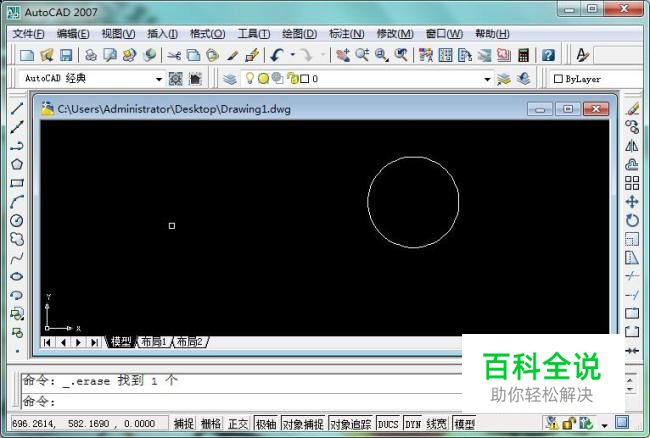Select the Stretch tool

[x=632, y=258]
